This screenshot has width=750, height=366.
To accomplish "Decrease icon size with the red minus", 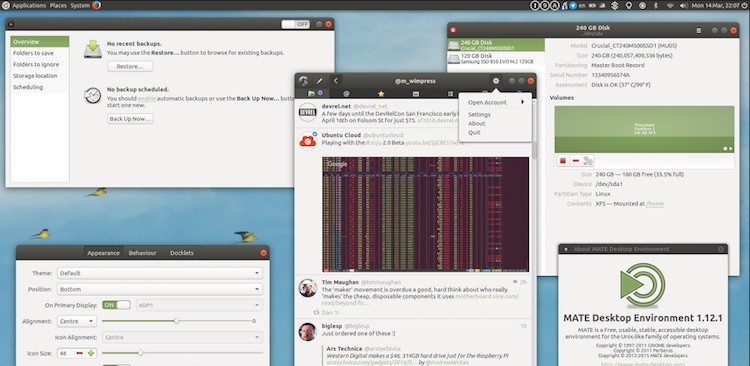I will point(79,353).
